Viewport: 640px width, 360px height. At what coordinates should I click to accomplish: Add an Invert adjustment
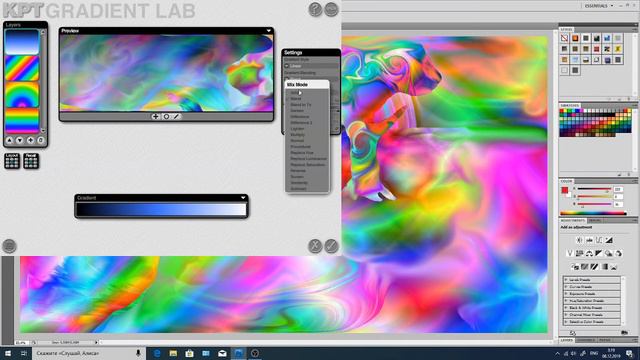pyautogui.click(x=575, y=267)
